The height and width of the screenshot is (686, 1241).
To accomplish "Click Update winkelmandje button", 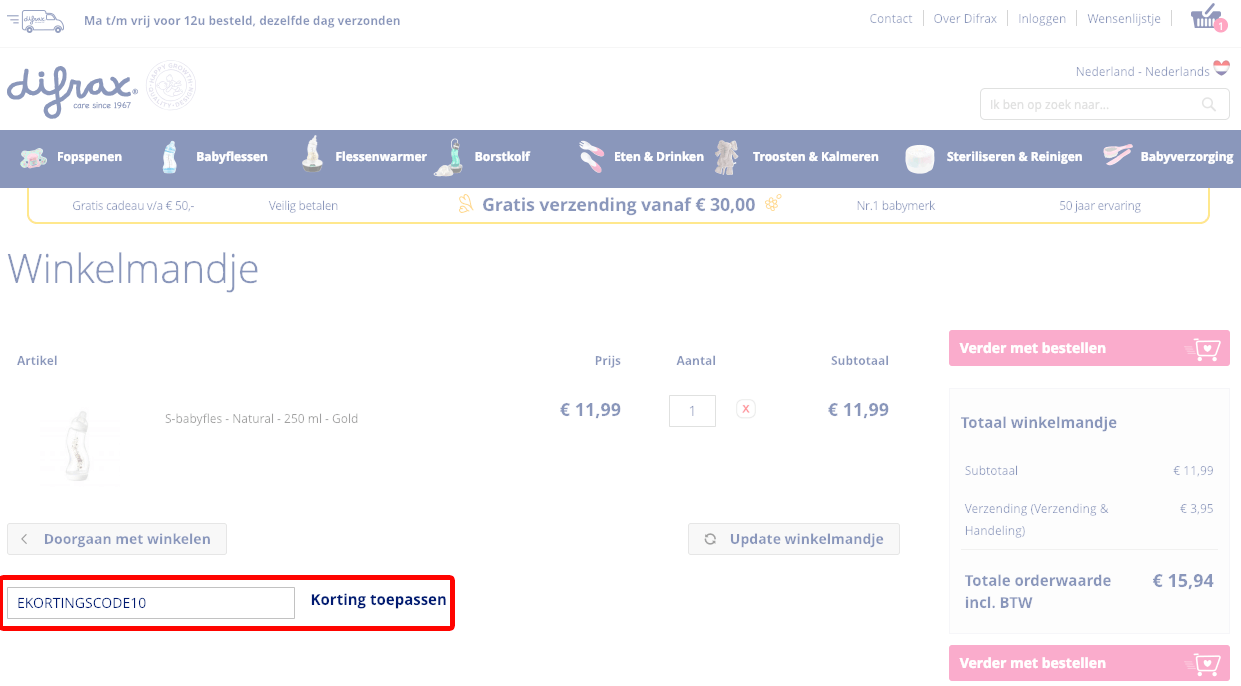I will tap(794, 539).
